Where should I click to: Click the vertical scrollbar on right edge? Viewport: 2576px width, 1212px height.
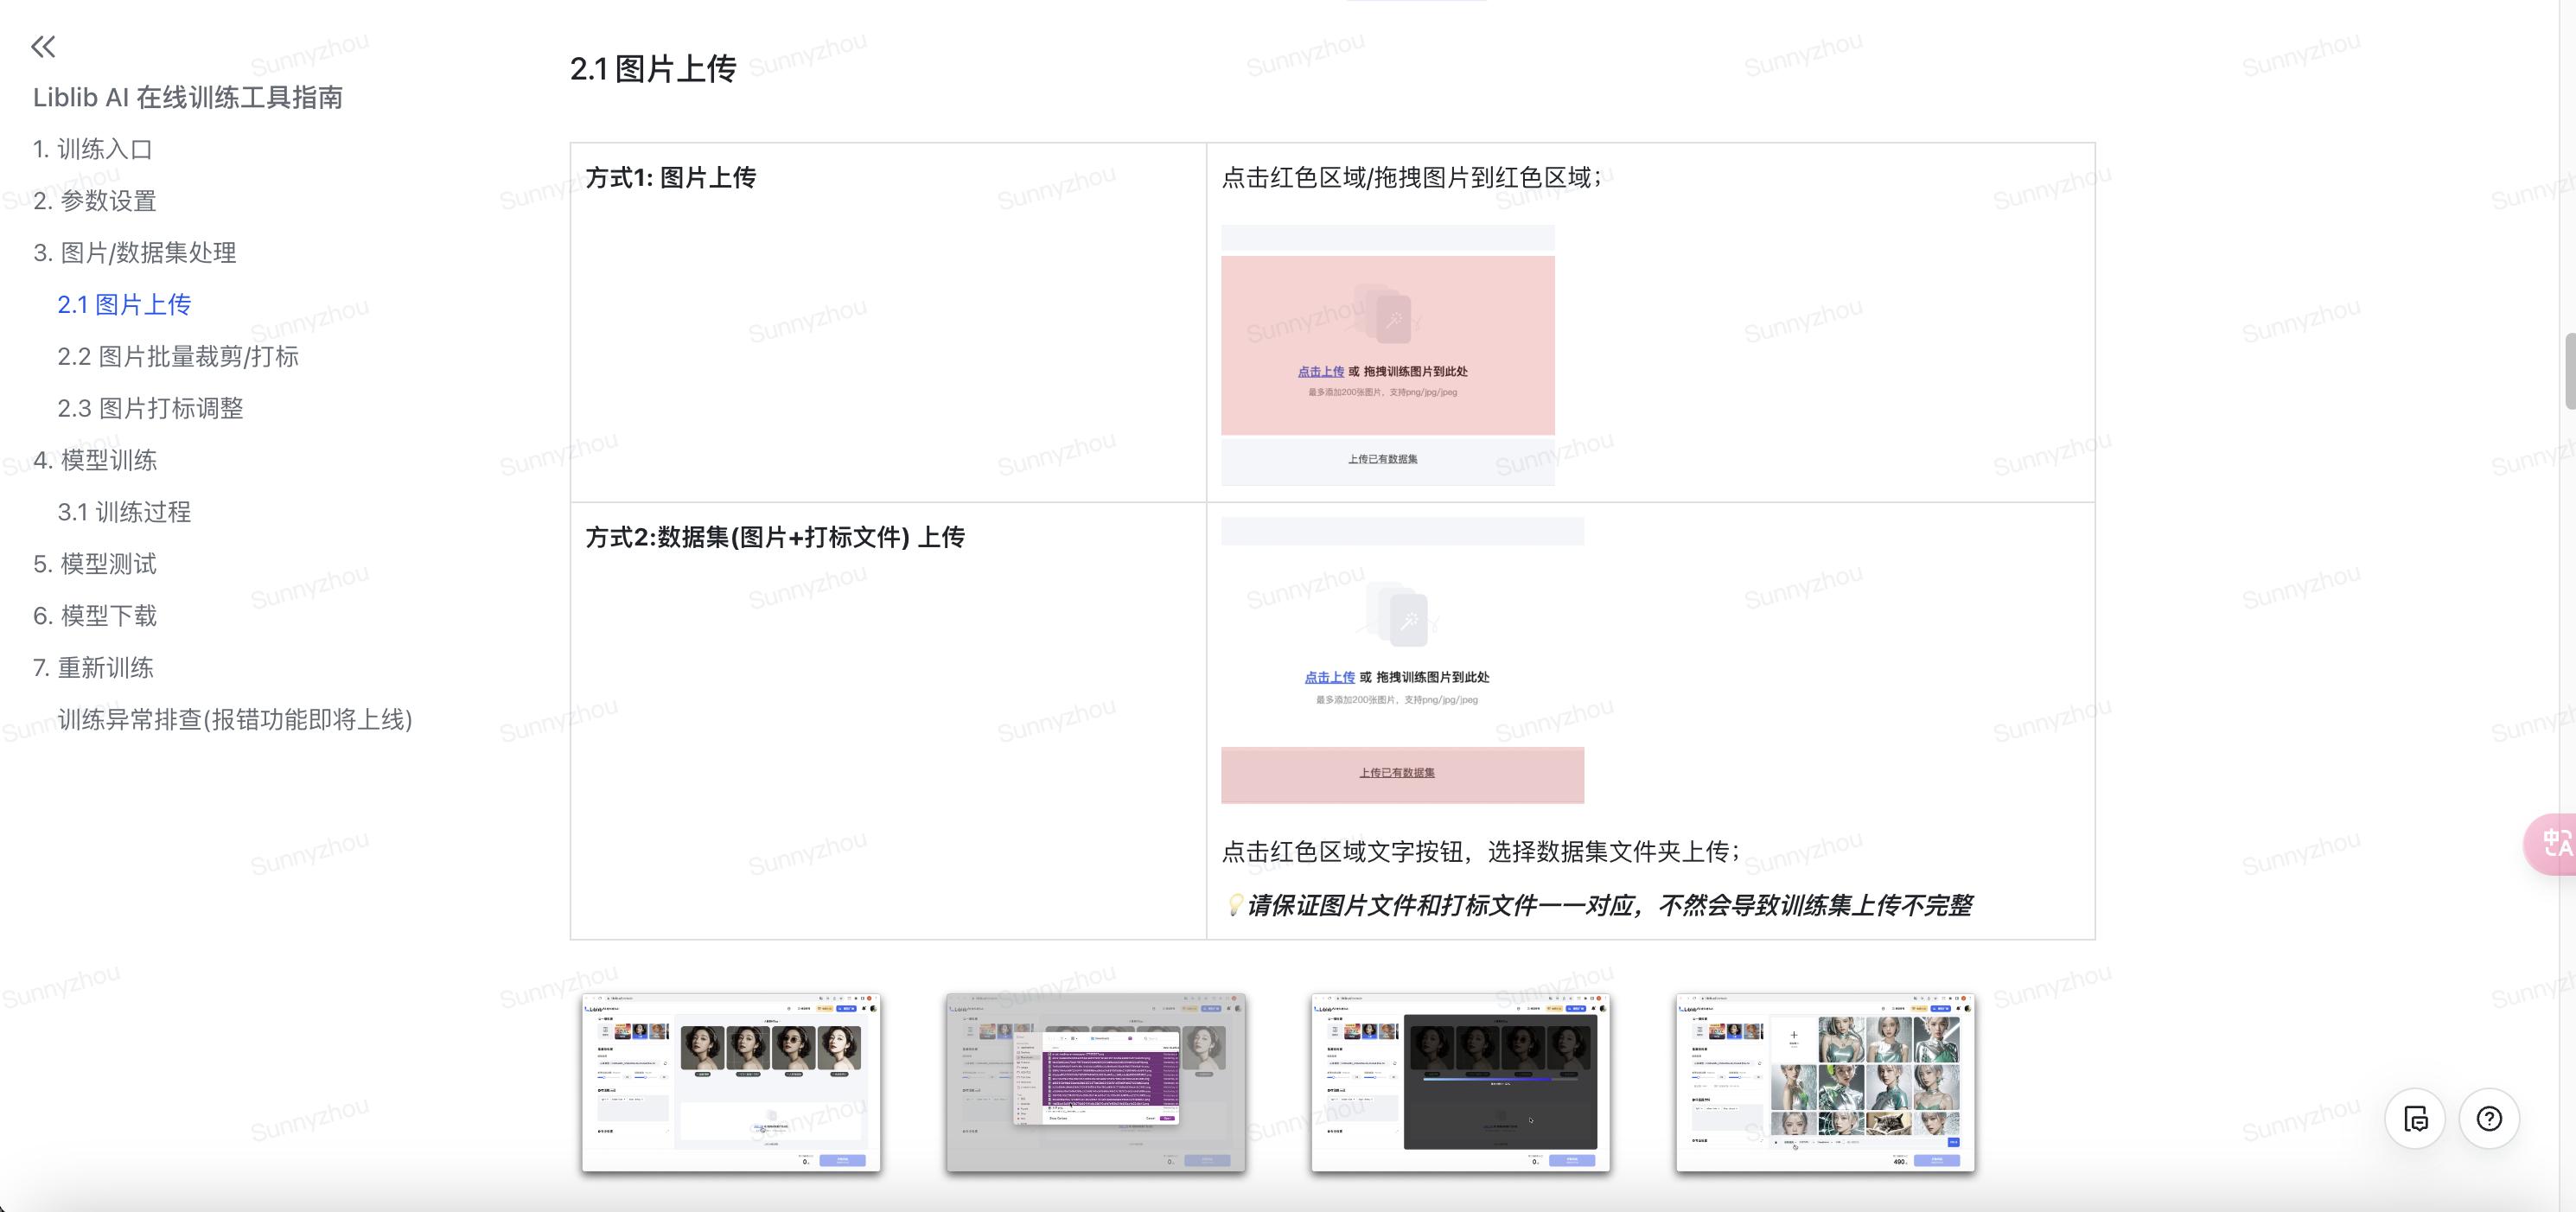[2569, 372]
